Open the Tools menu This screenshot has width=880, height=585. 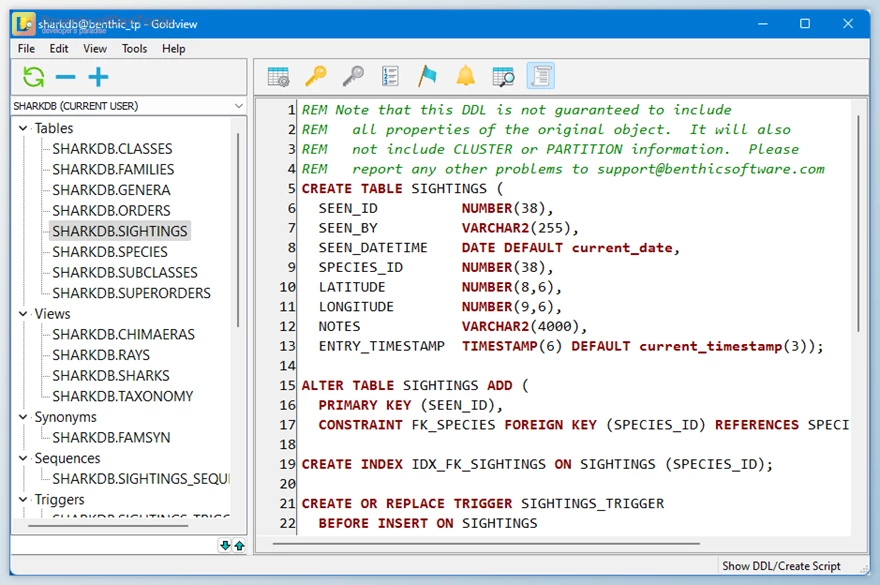(x=135, y=49)
